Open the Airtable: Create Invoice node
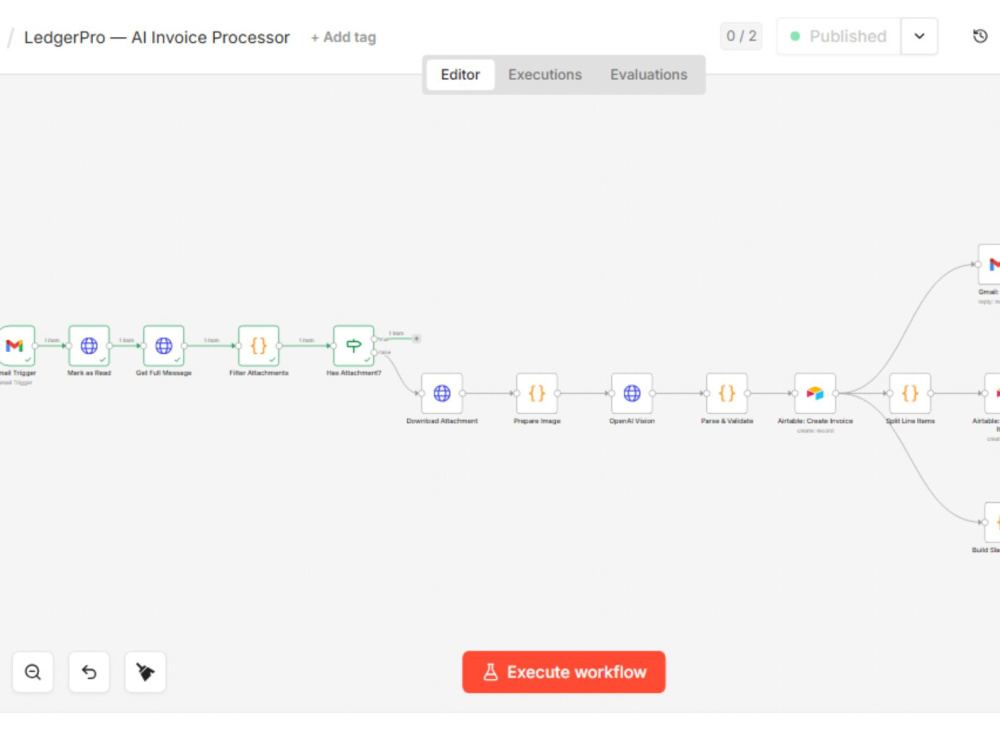Viewport: 1000px width, 750px height. coord(815,393)
